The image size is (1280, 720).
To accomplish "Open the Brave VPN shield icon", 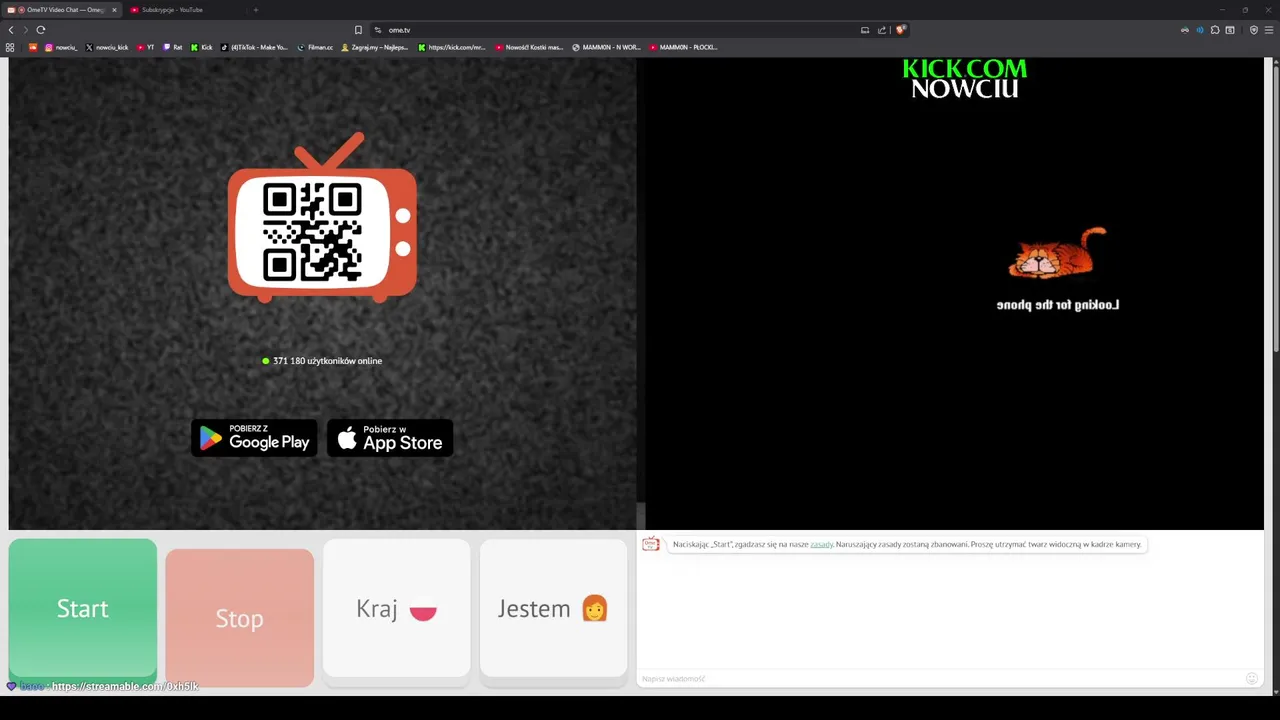I will point(1254,30).
